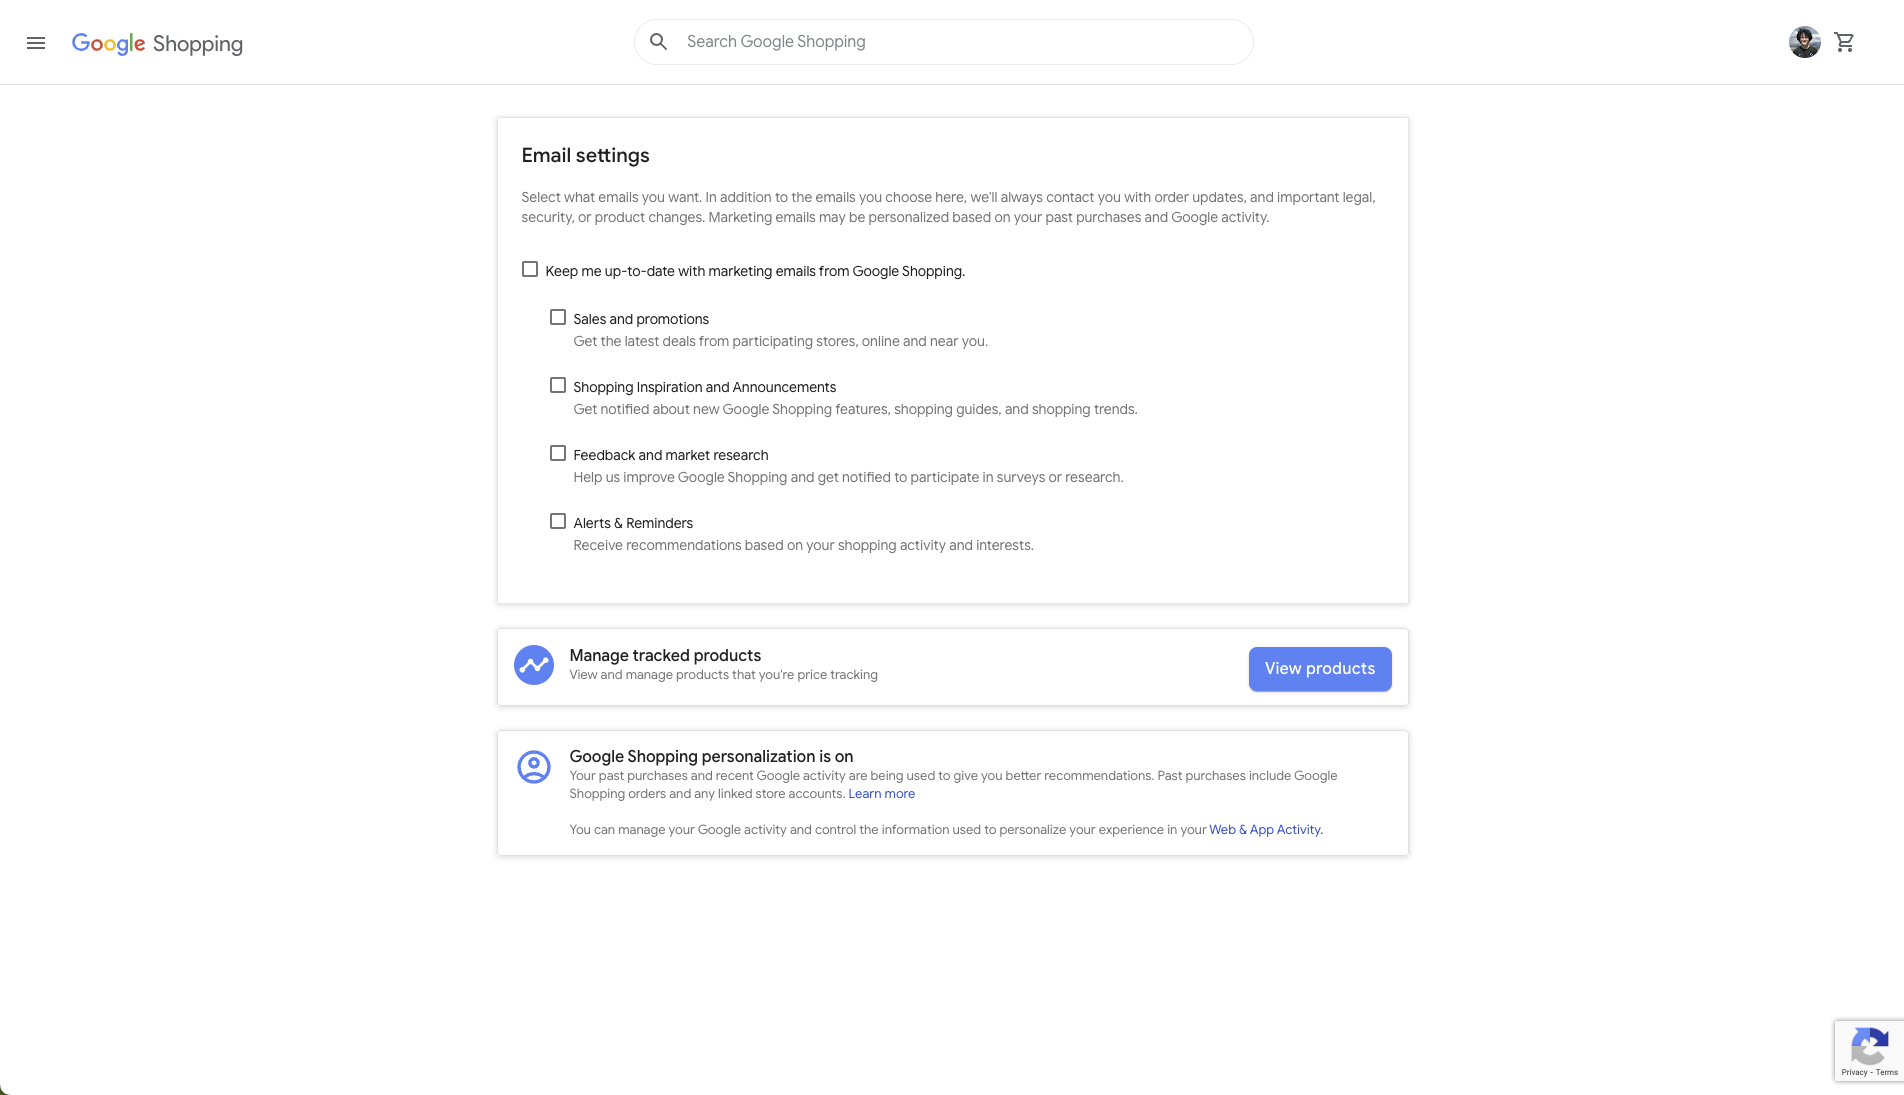Open reCAPTCHA Terms link
1904x1095 pixels.
1887,1072
